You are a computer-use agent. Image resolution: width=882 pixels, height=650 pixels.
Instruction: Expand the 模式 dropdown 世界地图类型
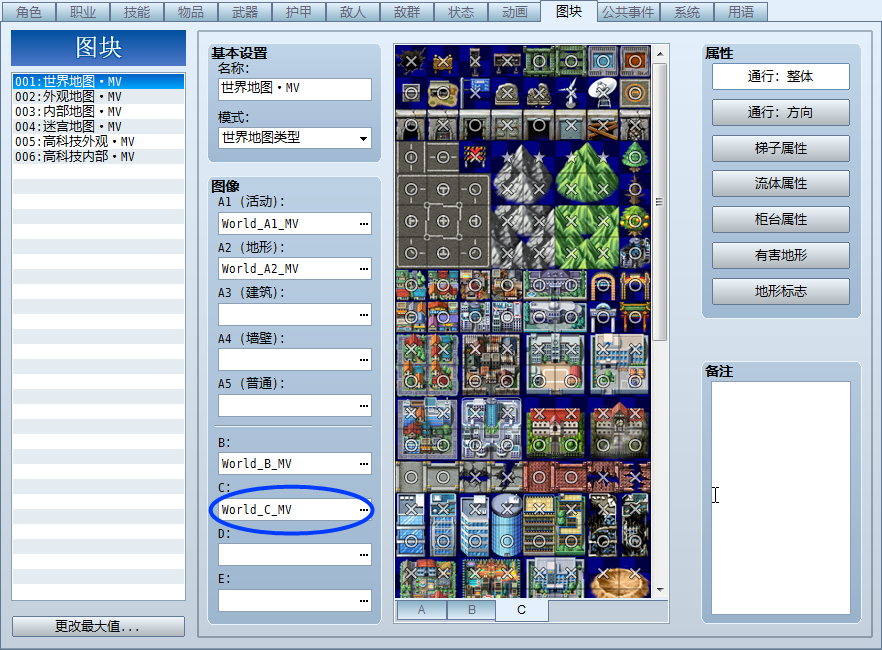(295, 138)
